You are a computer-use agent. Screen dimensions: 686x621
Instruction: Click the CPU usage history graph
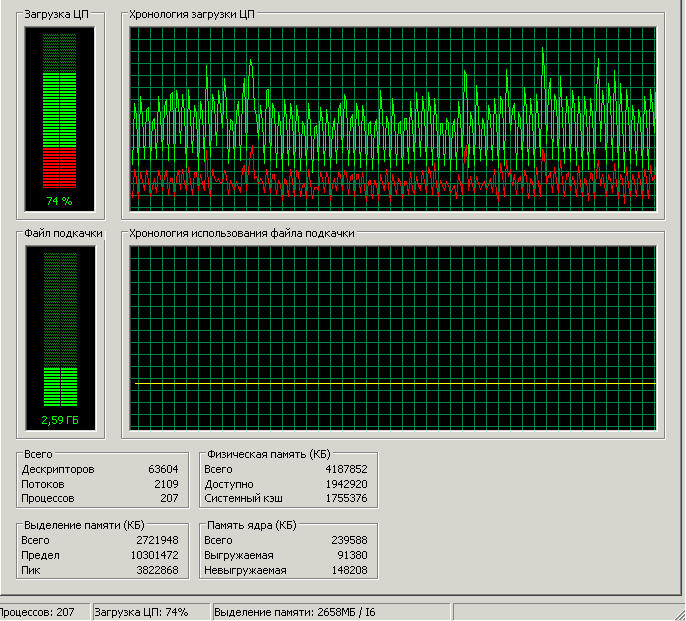tap(393, 115)
